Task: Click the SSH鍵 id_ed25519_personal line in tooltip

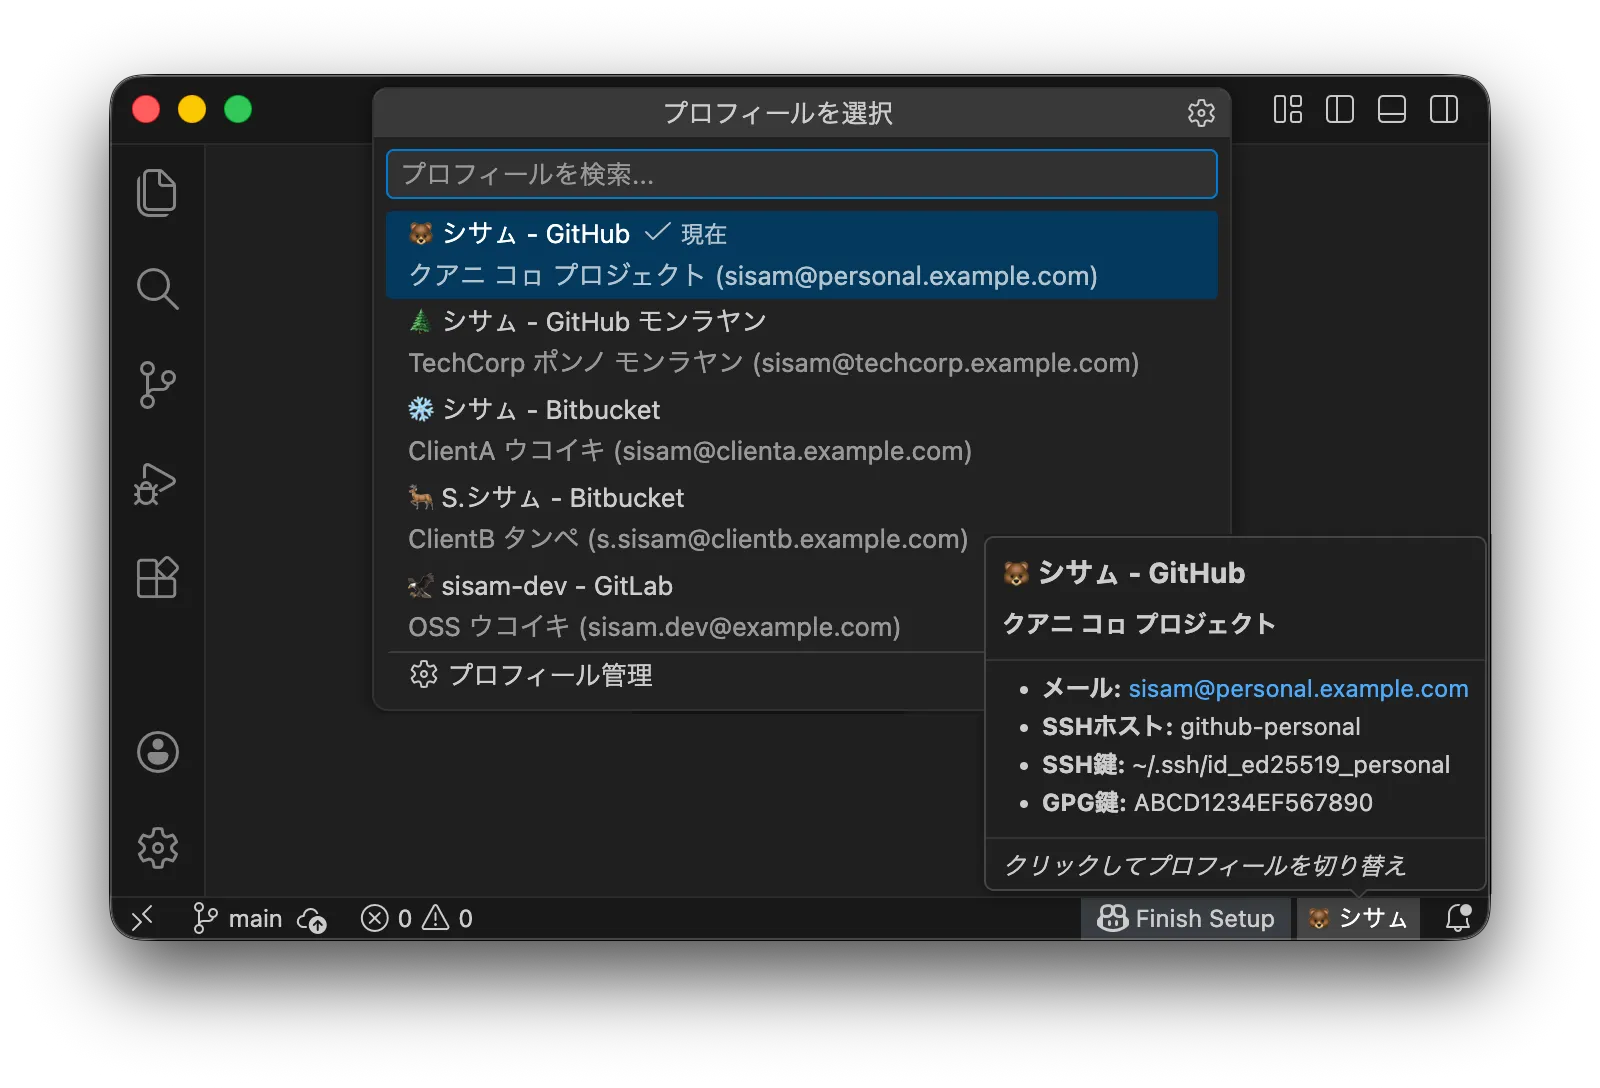Action: pyautogui.click(x=1246, y=764)
